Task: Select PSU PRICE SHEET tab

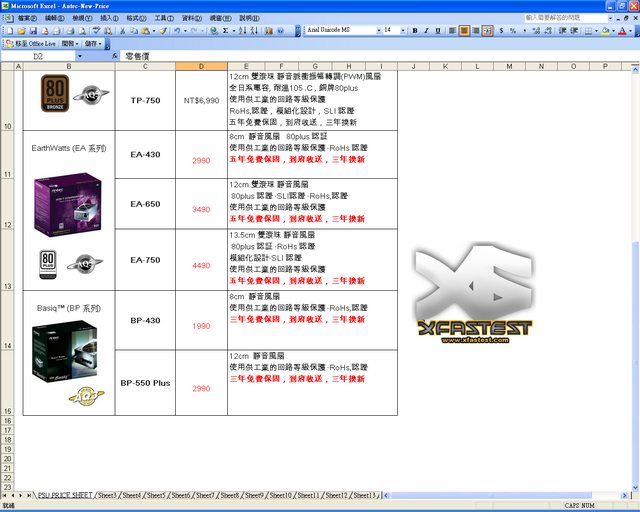Action: pos(65,495)
